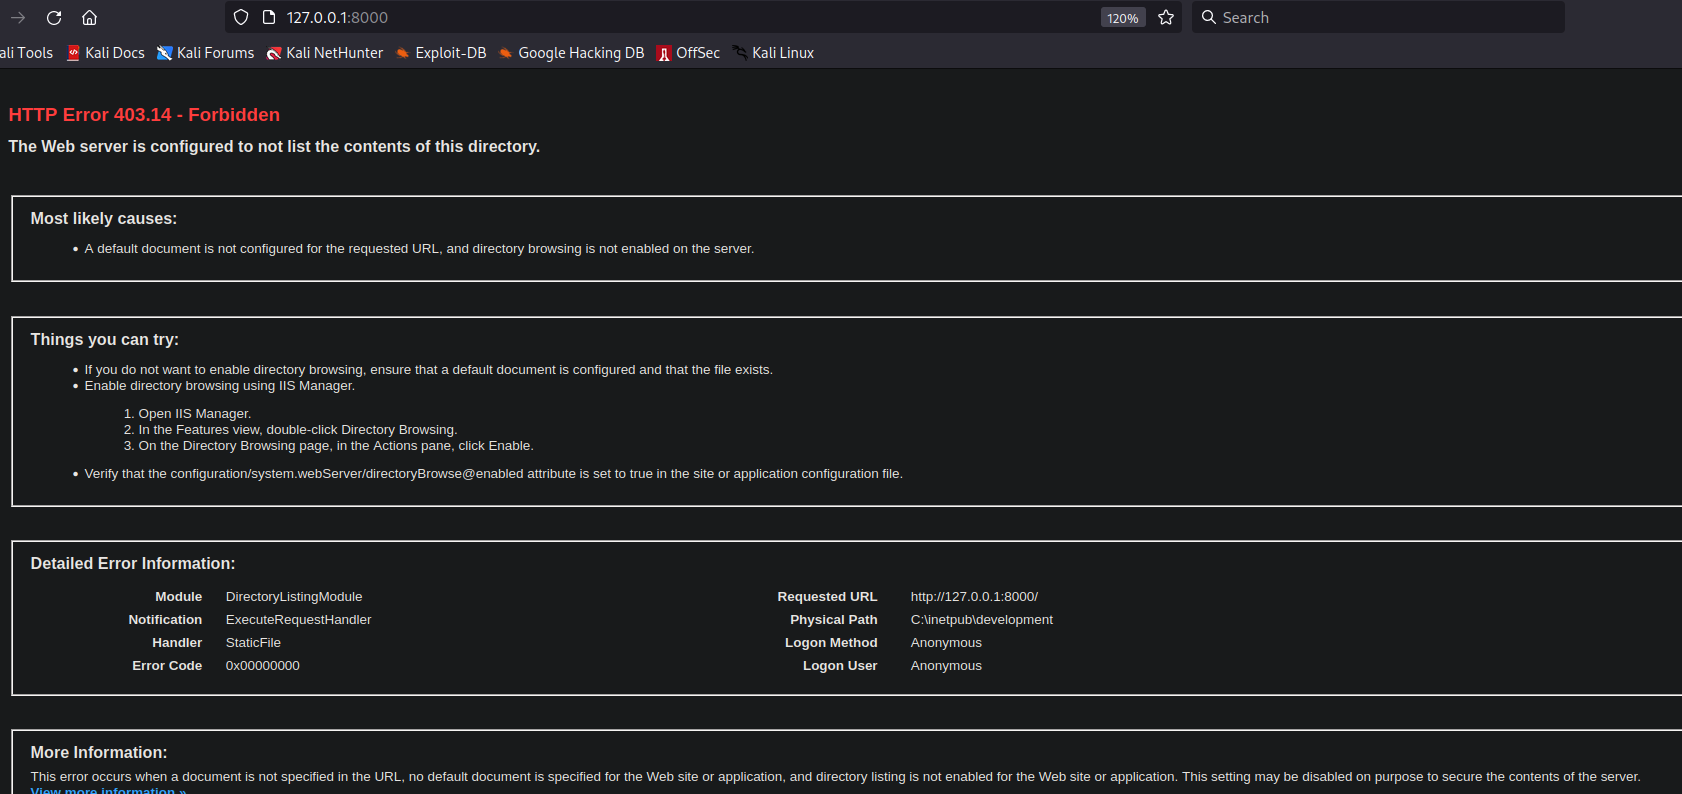Click the forward navigation arrow
This screenshot has width=1682, height=794.
[x=18, y=18]
